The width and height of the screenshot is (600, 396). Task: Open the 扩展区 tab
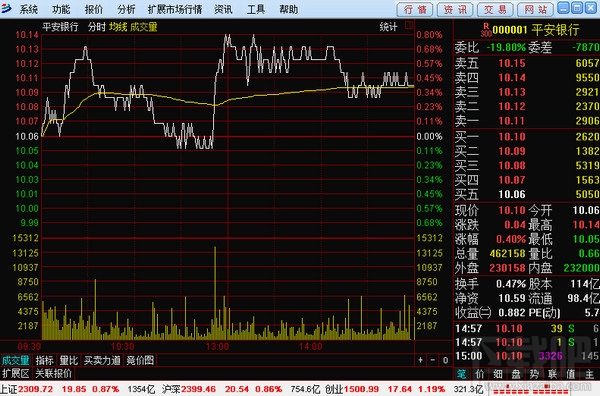(x=16, y=373)
